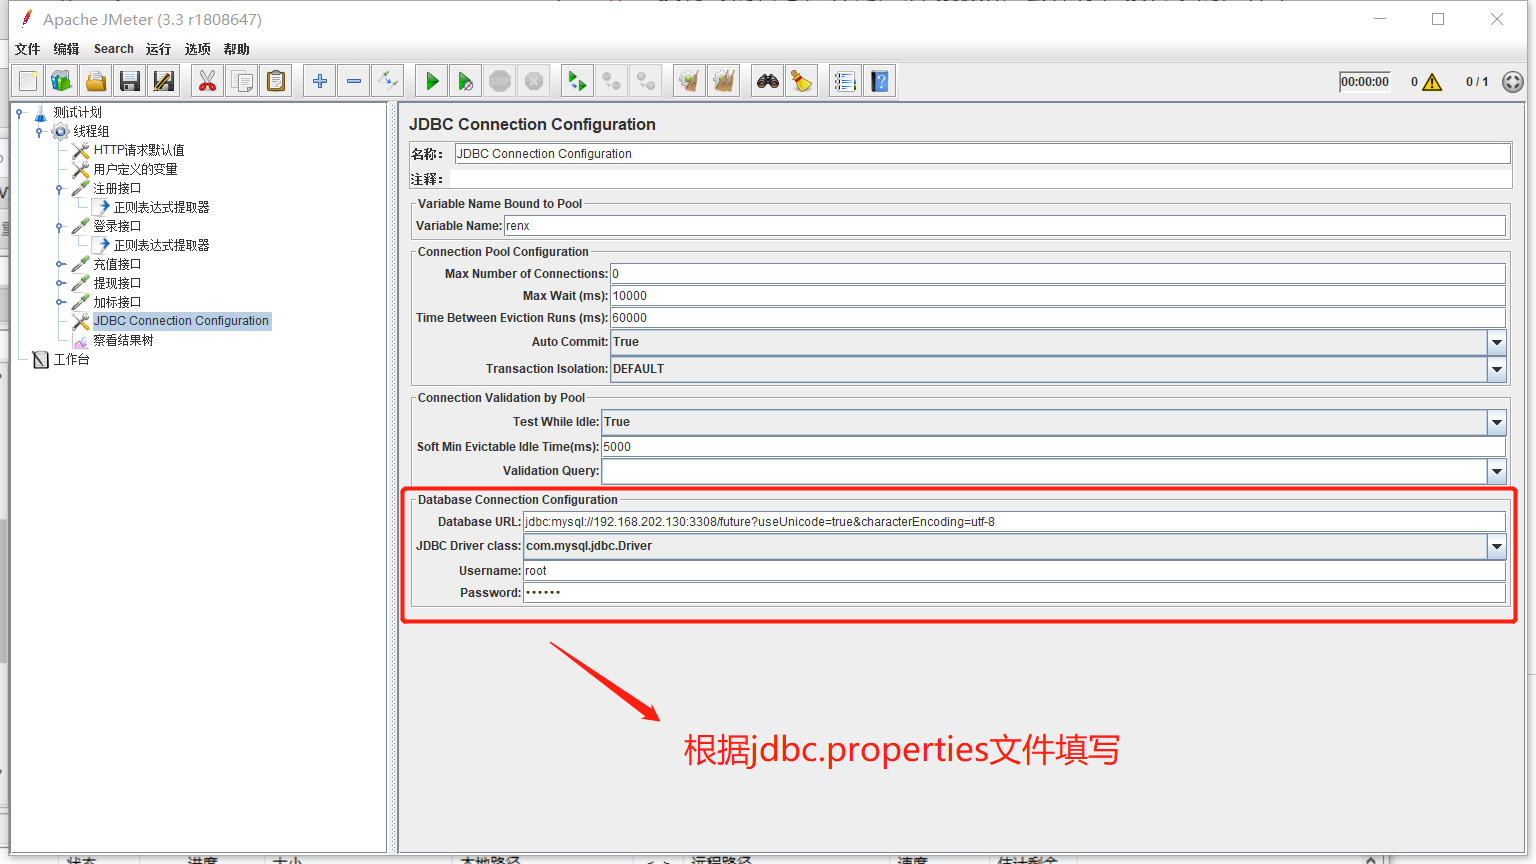Expand the 充值接口 tree node
1536x864 pixels.
60,265
